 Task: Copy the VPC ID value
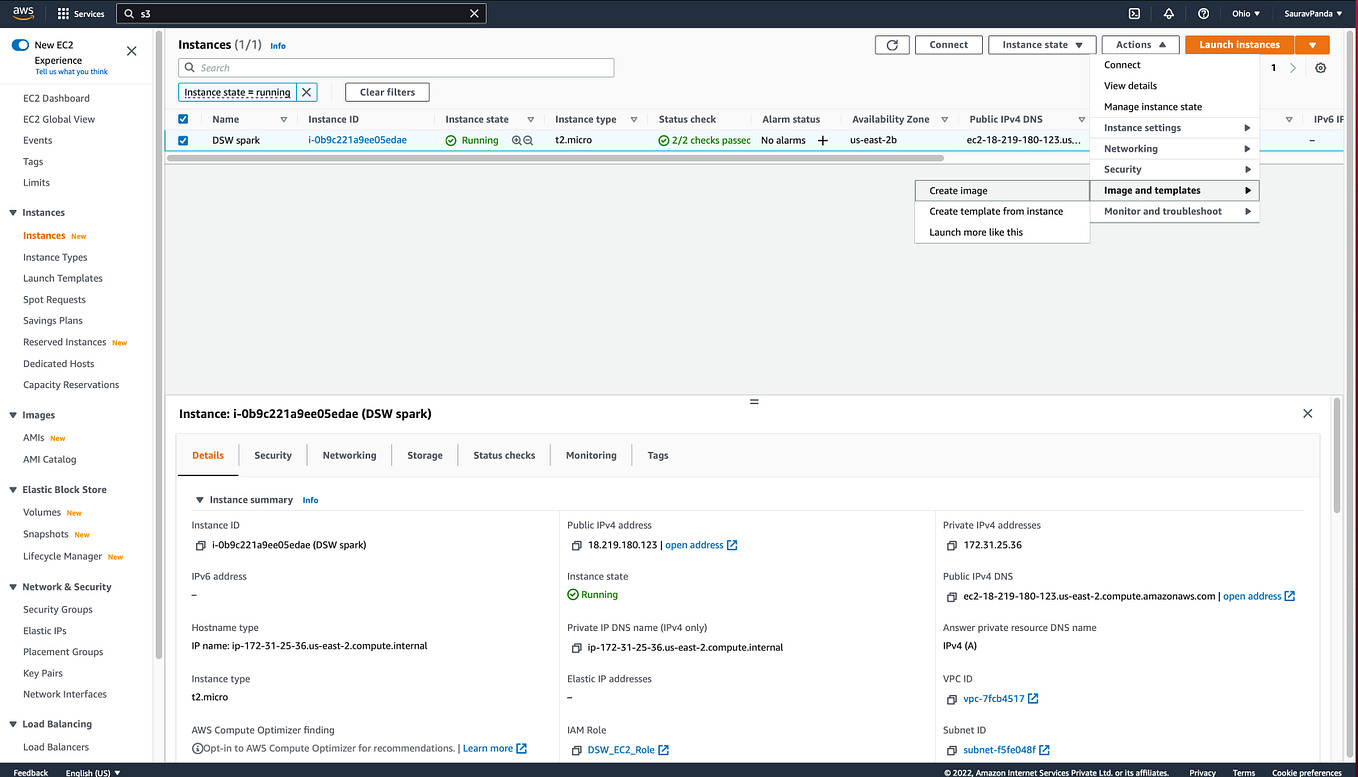pyautogui.click(x=953, y=699)
